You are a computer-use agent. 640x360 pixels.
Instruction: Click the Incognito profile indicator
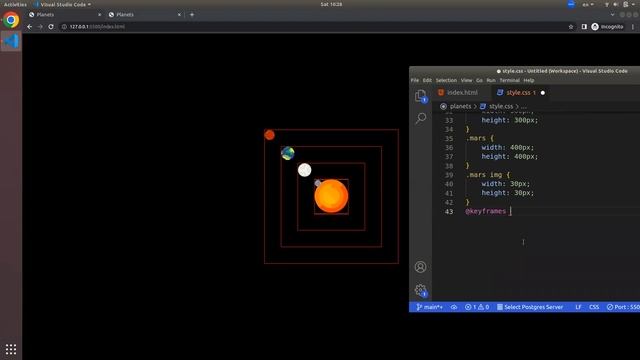pos(607,27)
